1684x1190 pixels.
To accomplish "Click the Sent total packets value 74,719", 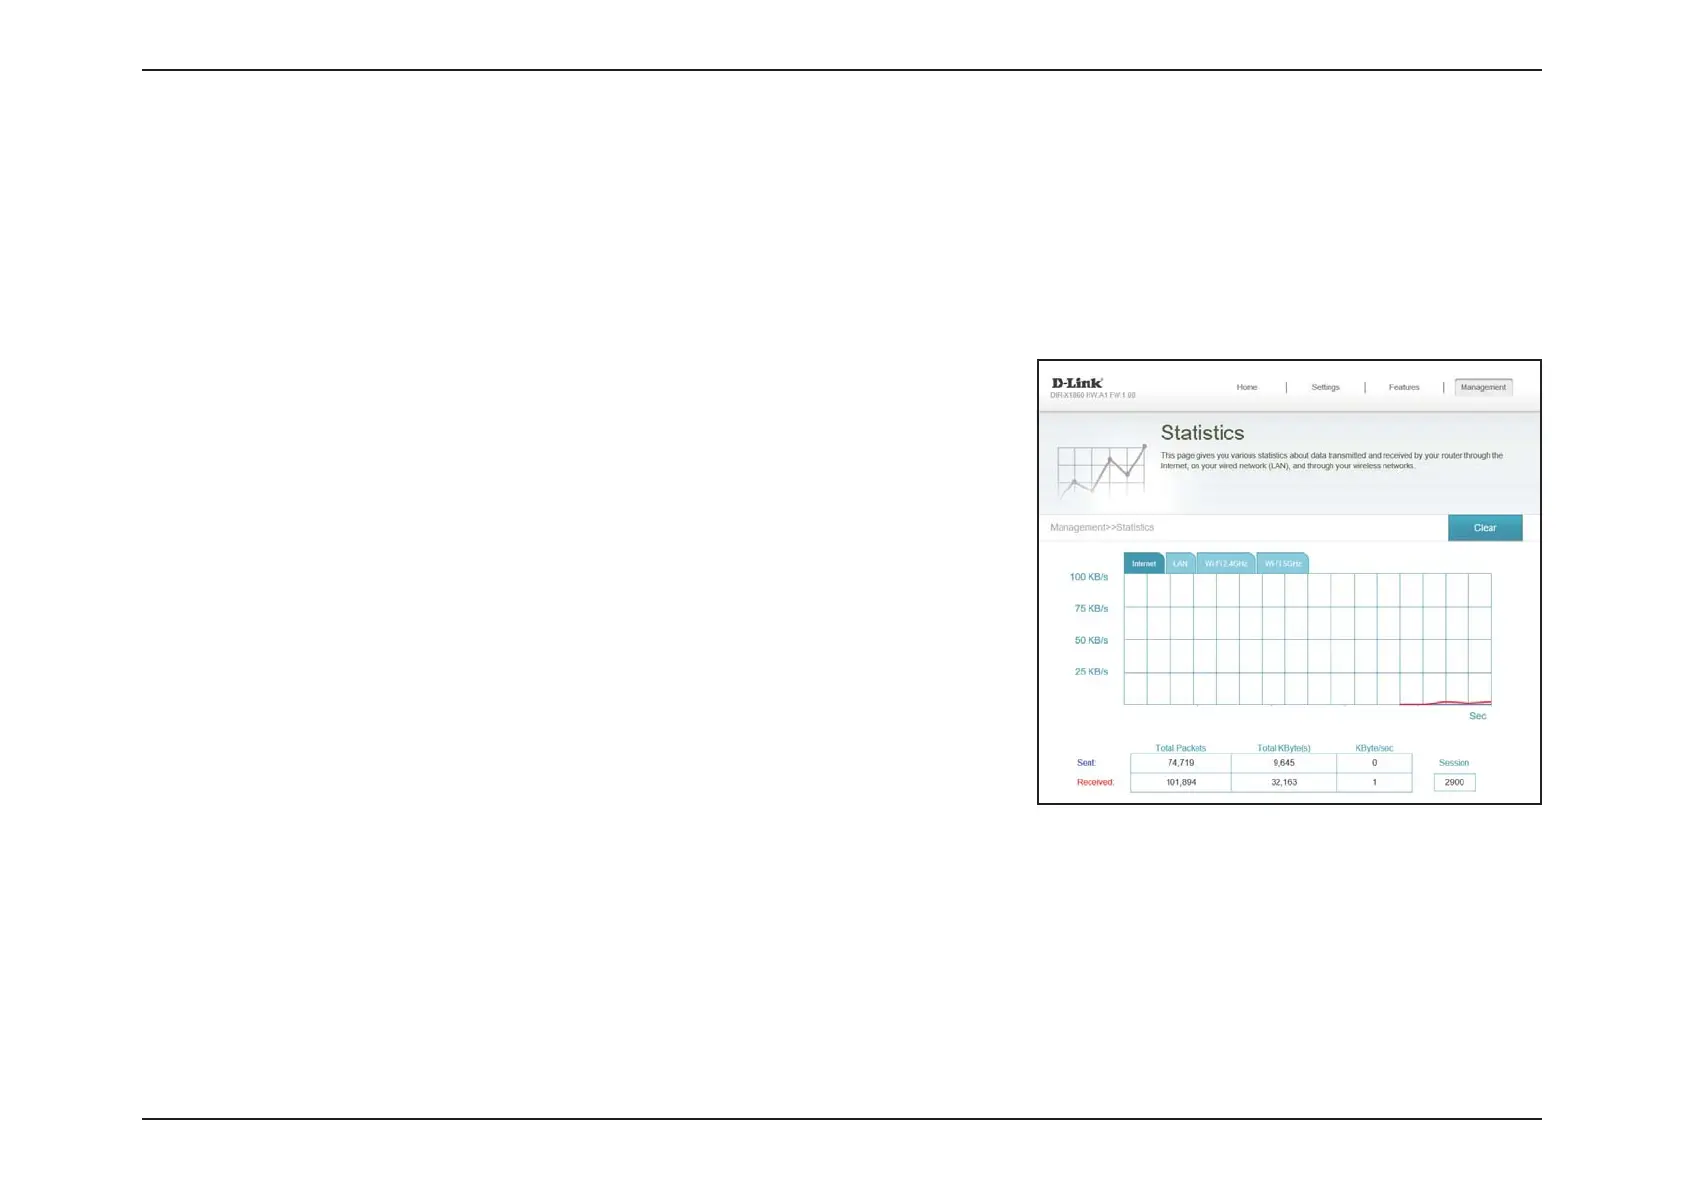I will click(x=1181, y=763).
